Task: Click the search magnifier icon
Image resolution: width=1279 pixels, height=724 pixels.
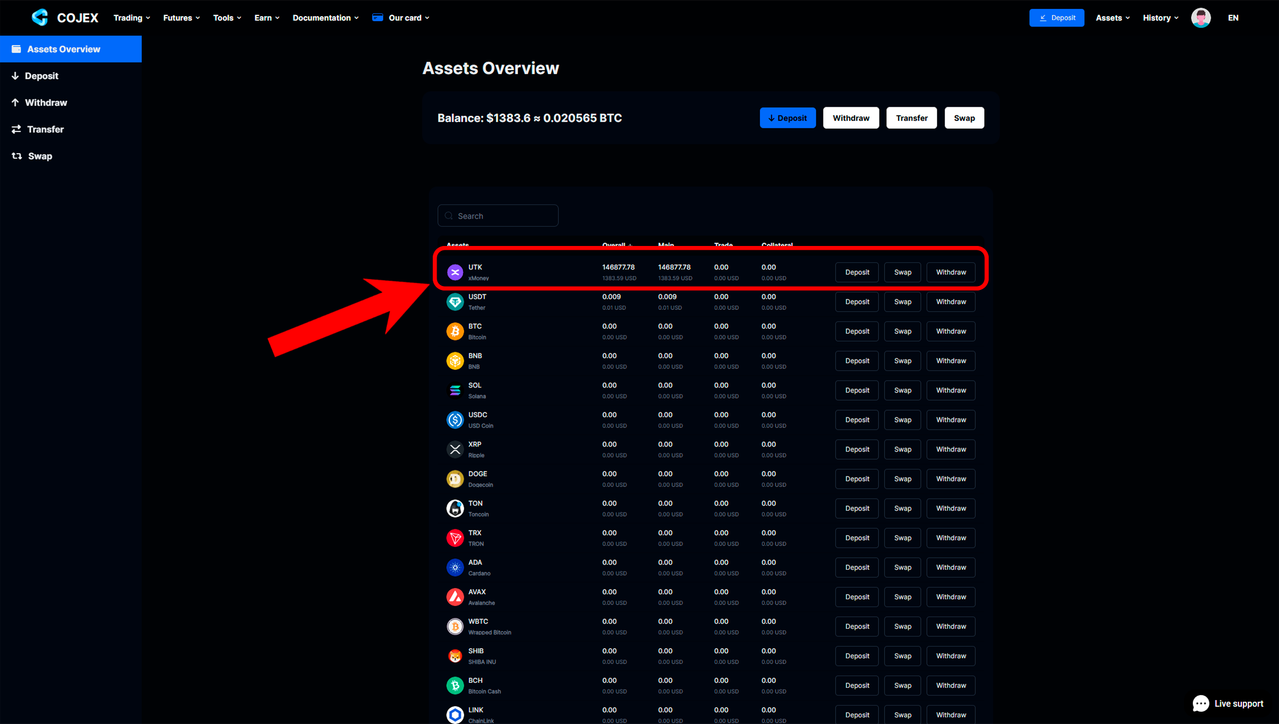Action: [449, 216]
